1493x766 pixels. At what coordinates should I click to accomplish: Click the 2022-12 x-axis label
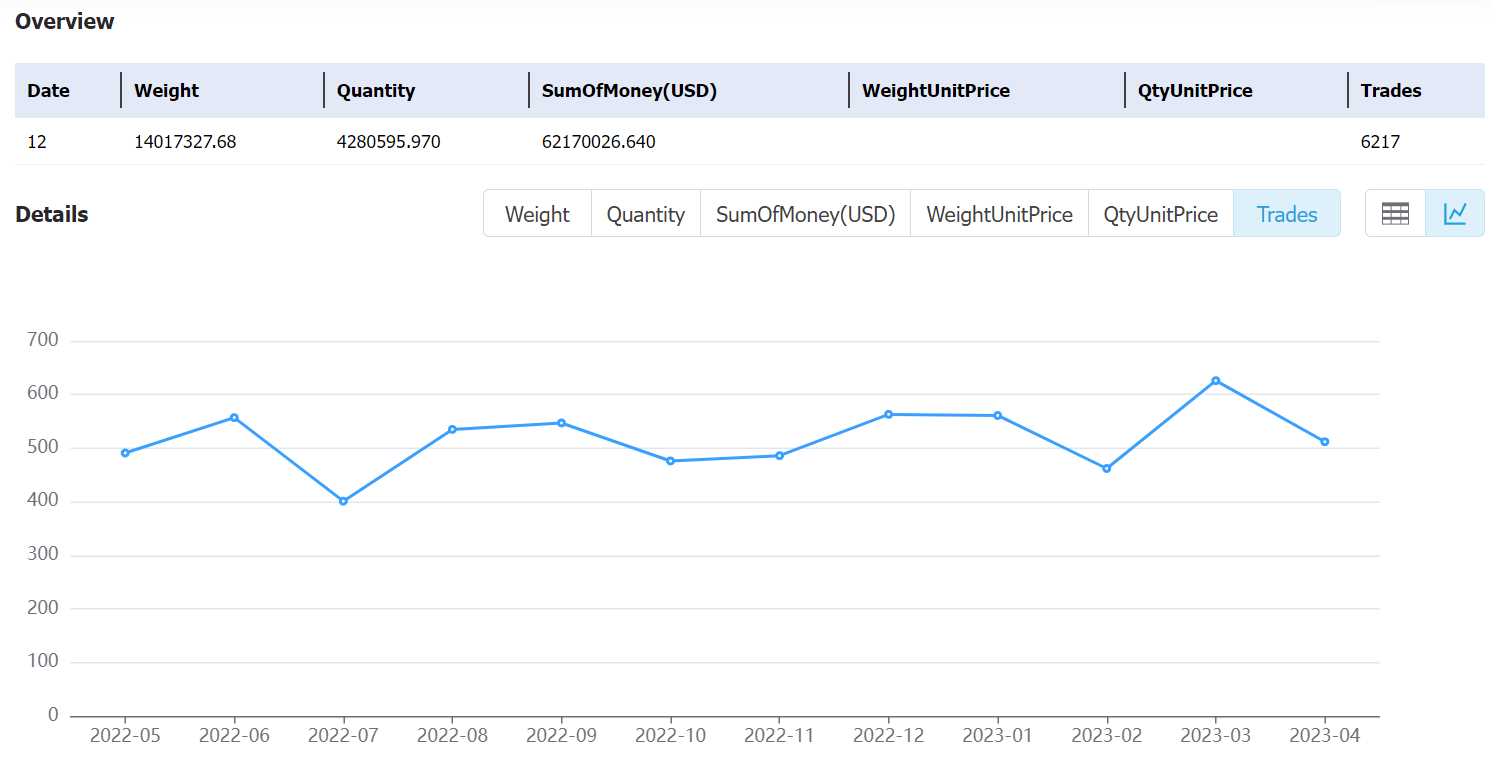point(888,736)
